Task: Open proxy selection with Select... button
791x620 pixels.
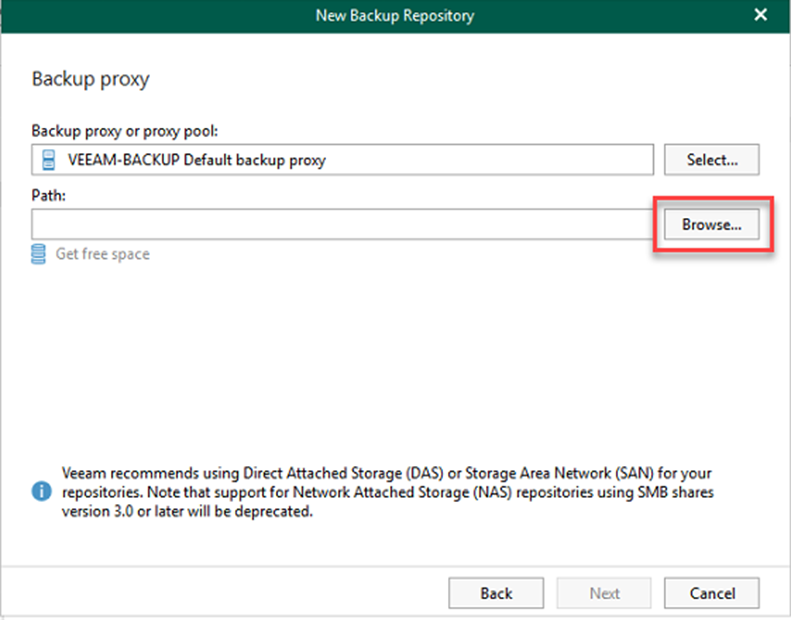Action: point(711,159)
